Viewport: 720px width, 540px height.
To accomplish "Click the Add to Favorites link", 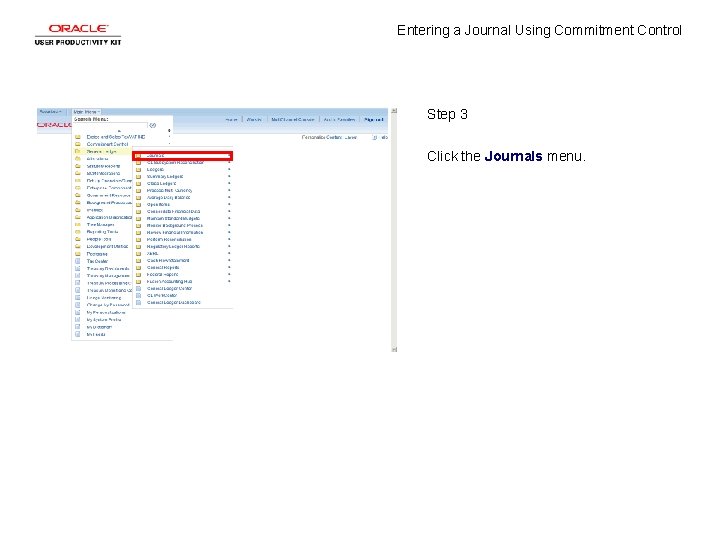I will click(339, 119).
